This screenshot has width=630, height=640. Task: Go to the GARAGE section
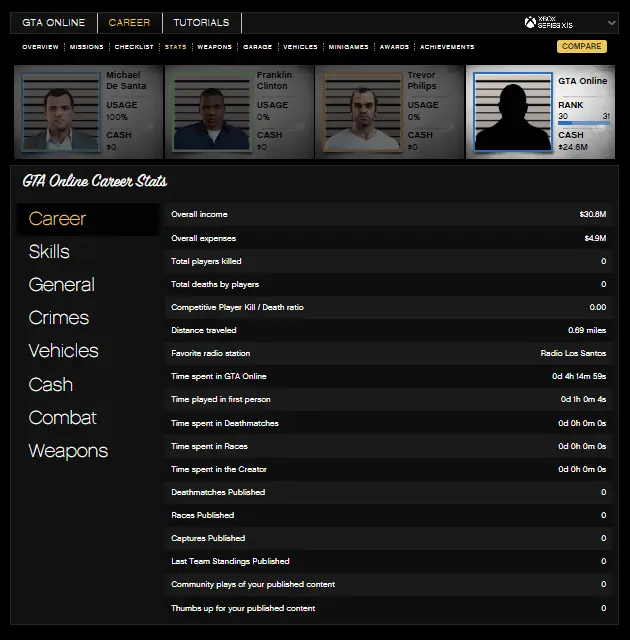tap(257, 47)
